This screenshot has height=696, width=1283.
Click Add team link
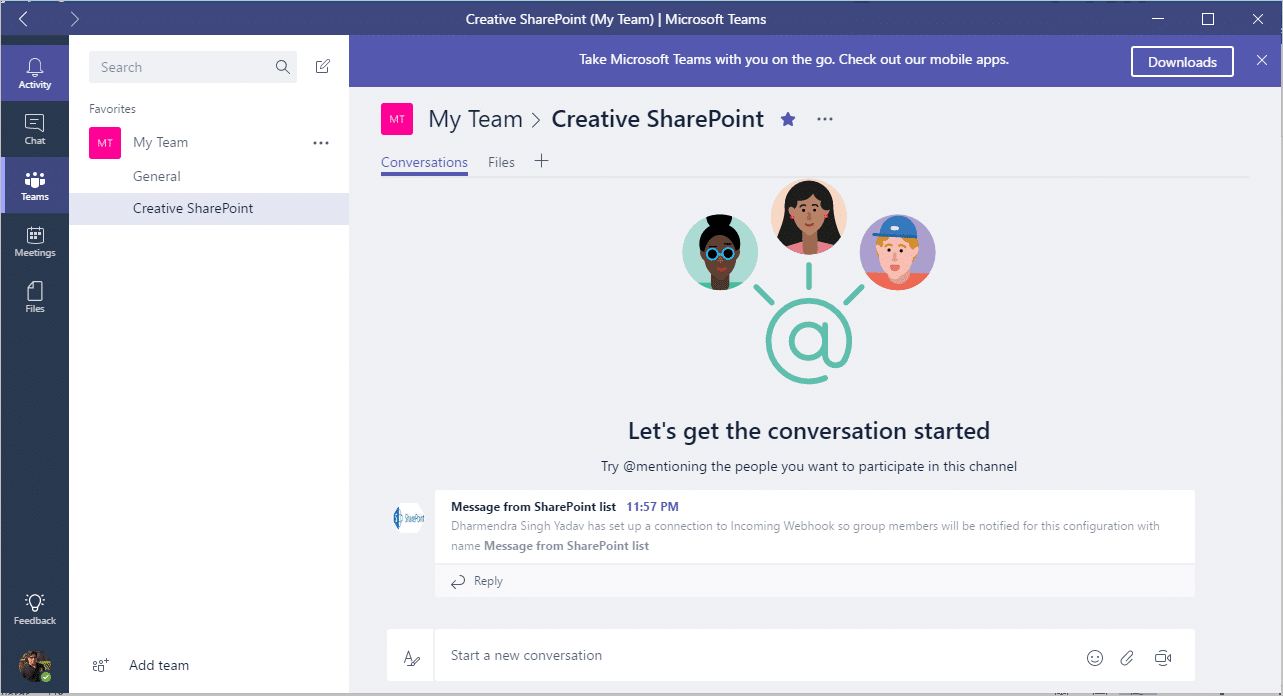(x=159, y=665)
